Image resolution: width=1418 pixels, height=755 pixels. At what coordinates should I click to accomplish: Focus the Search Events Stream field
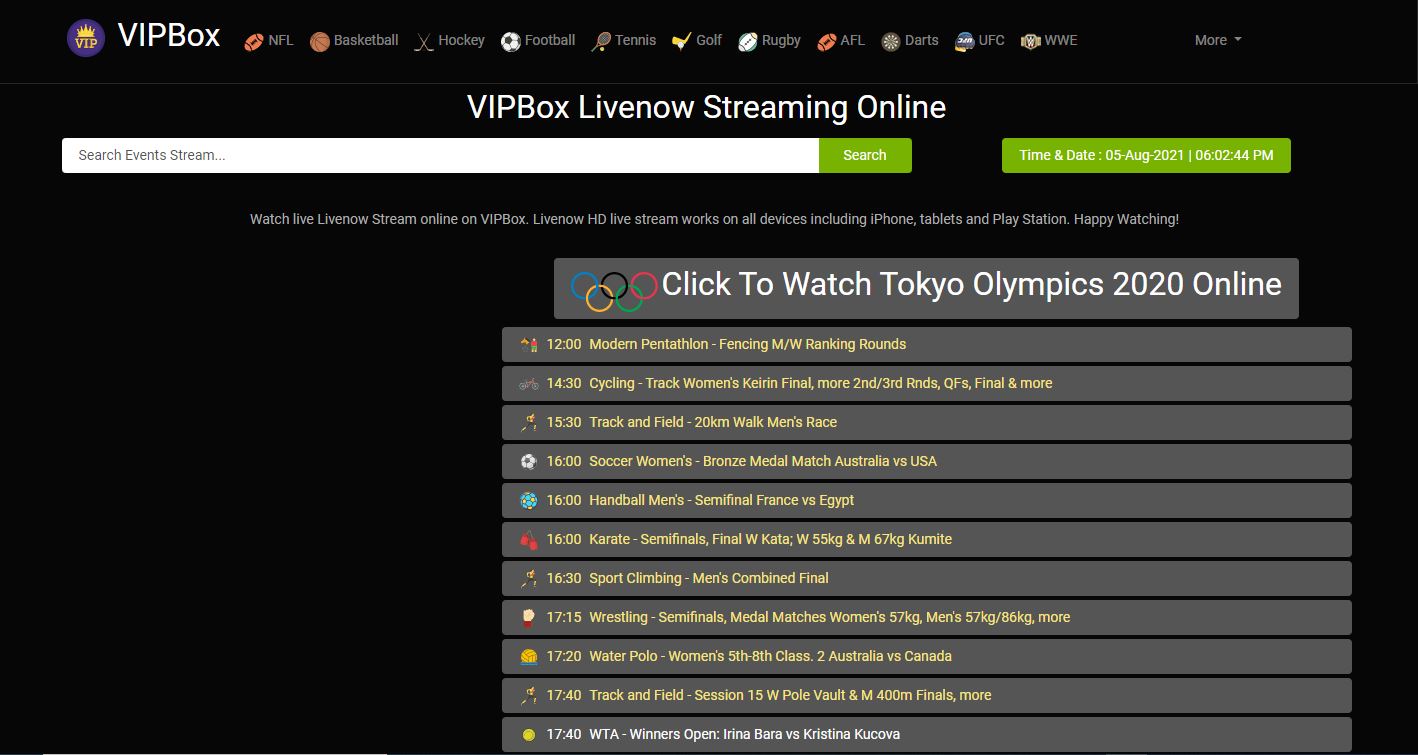pos(440,155)
